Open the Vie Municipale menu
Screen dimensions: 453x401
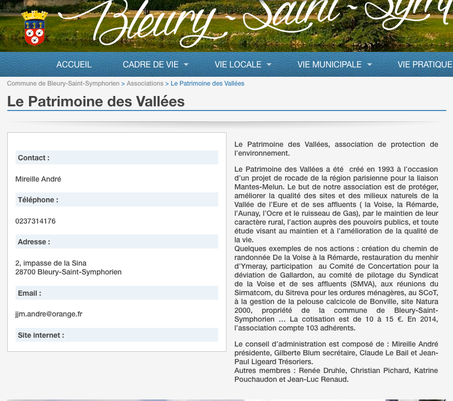329,64
